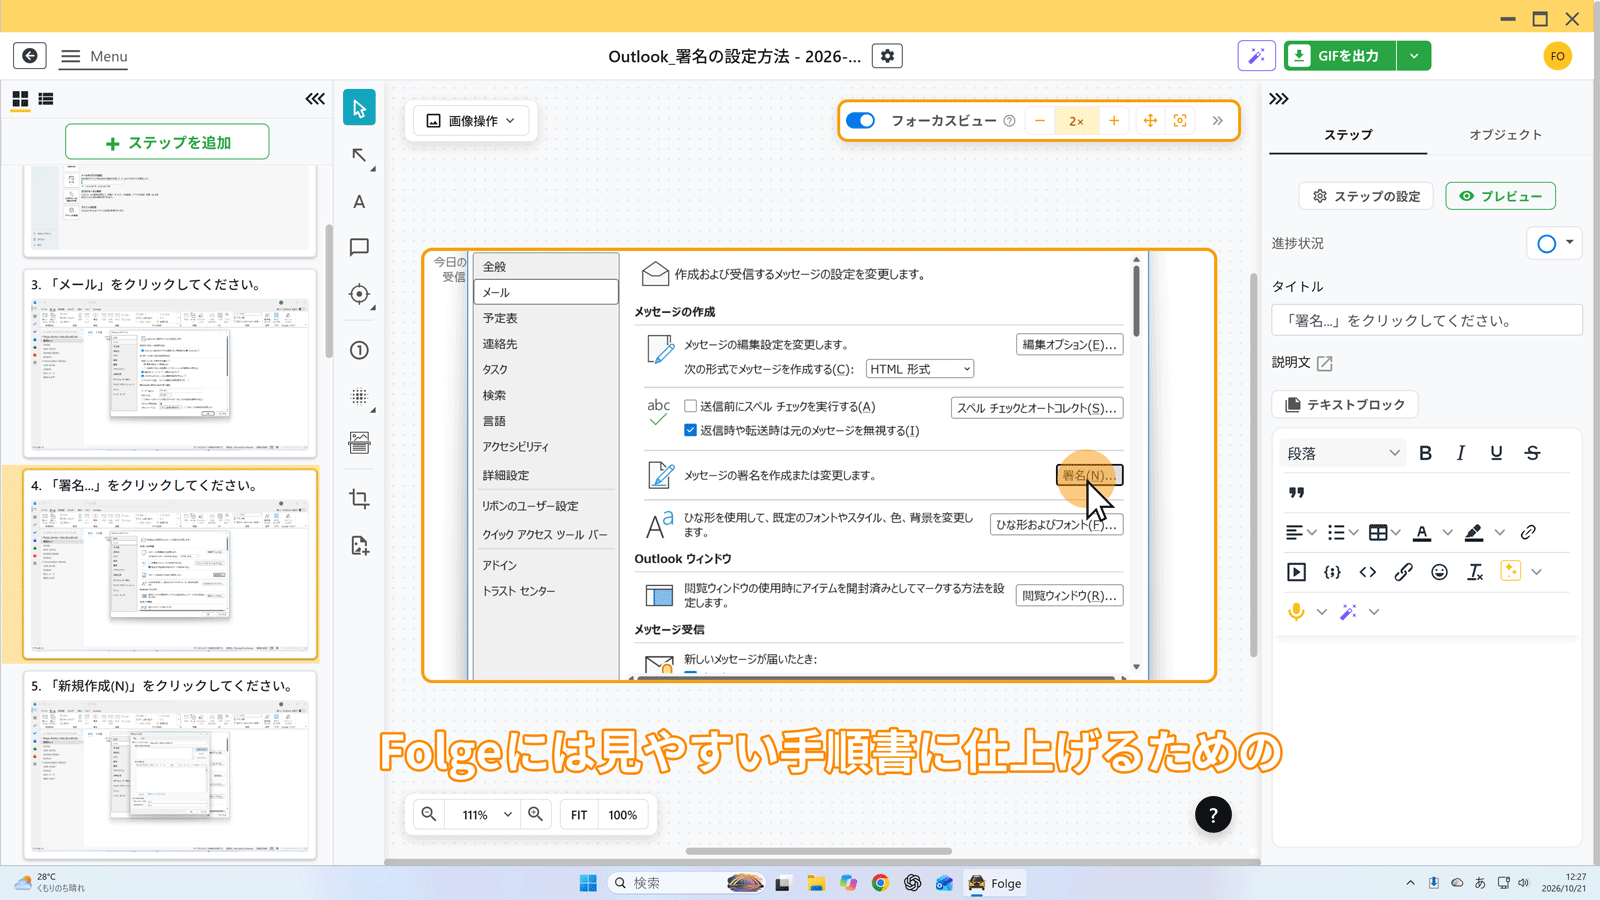Open the text highlight color tool
Viewport: 1600px width, 900px height.
tap(1474, 533)
